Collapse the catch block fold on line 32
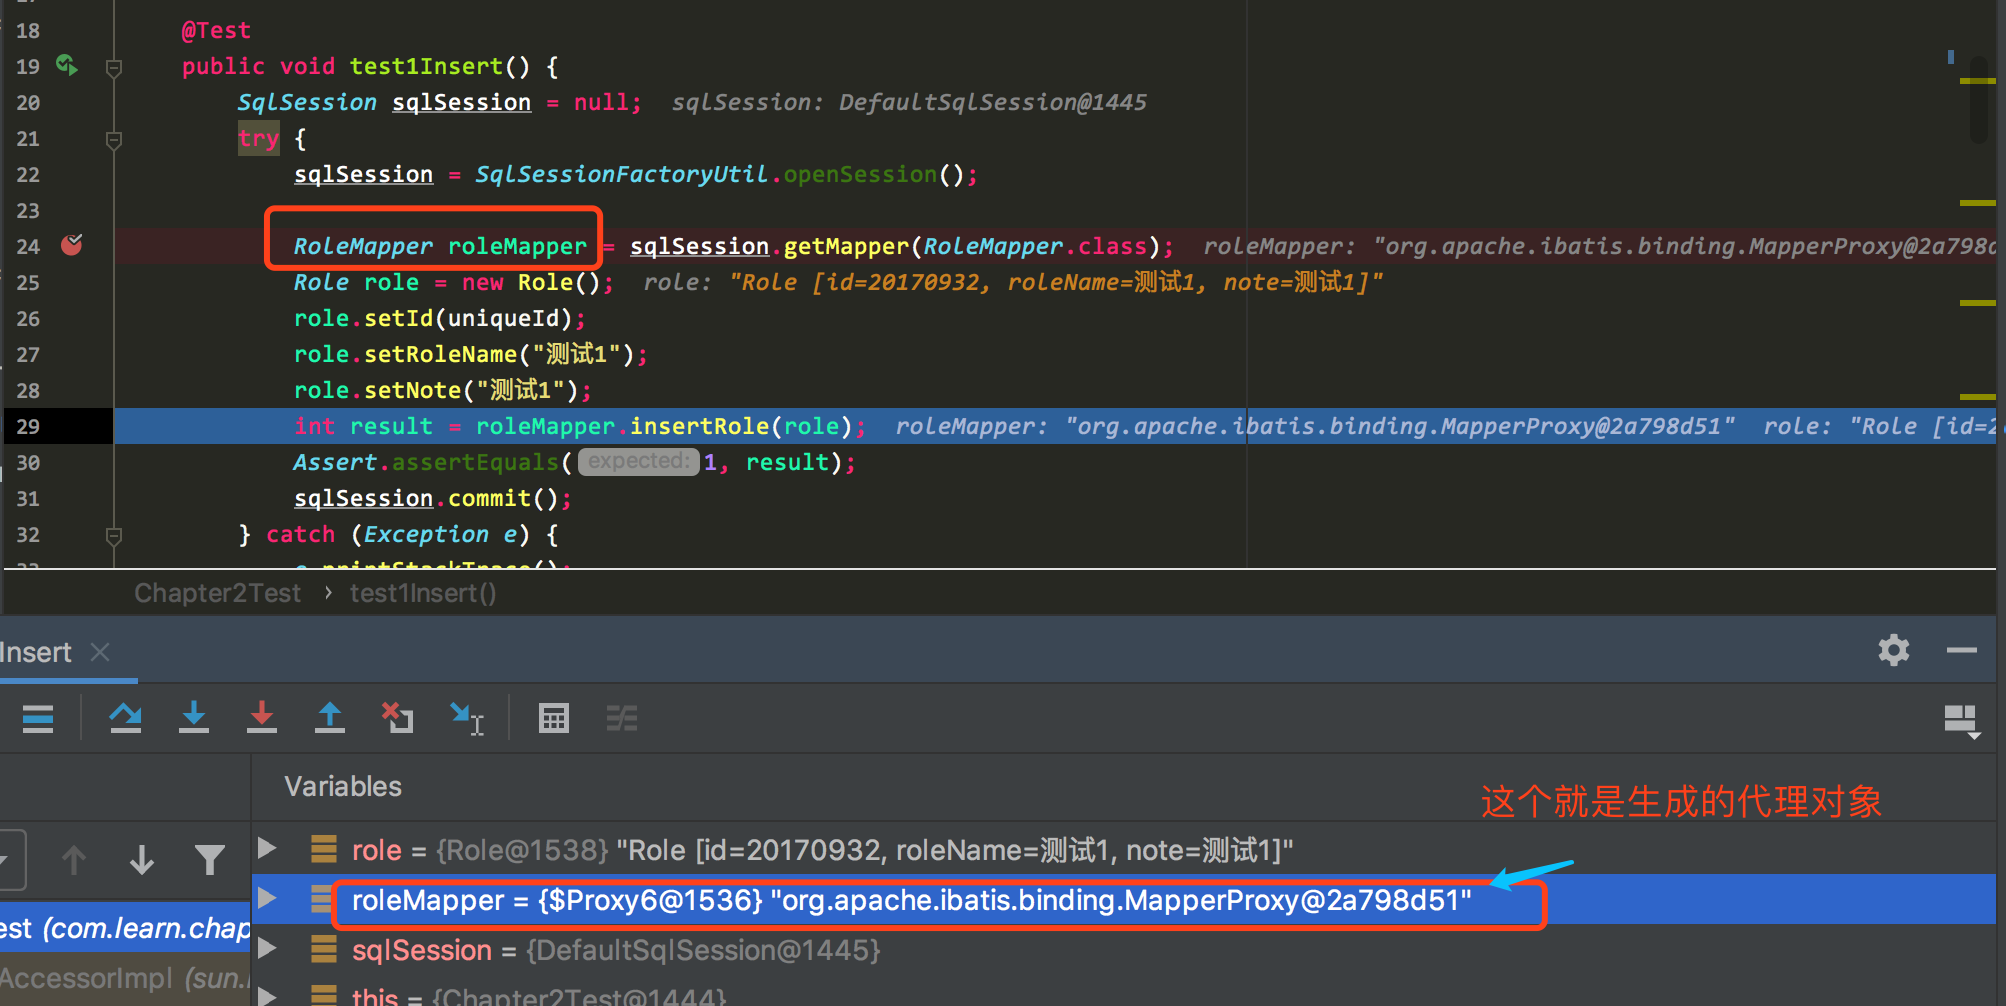The height and width of the screenshot is (1006, 2006). (x=114, y=536)
